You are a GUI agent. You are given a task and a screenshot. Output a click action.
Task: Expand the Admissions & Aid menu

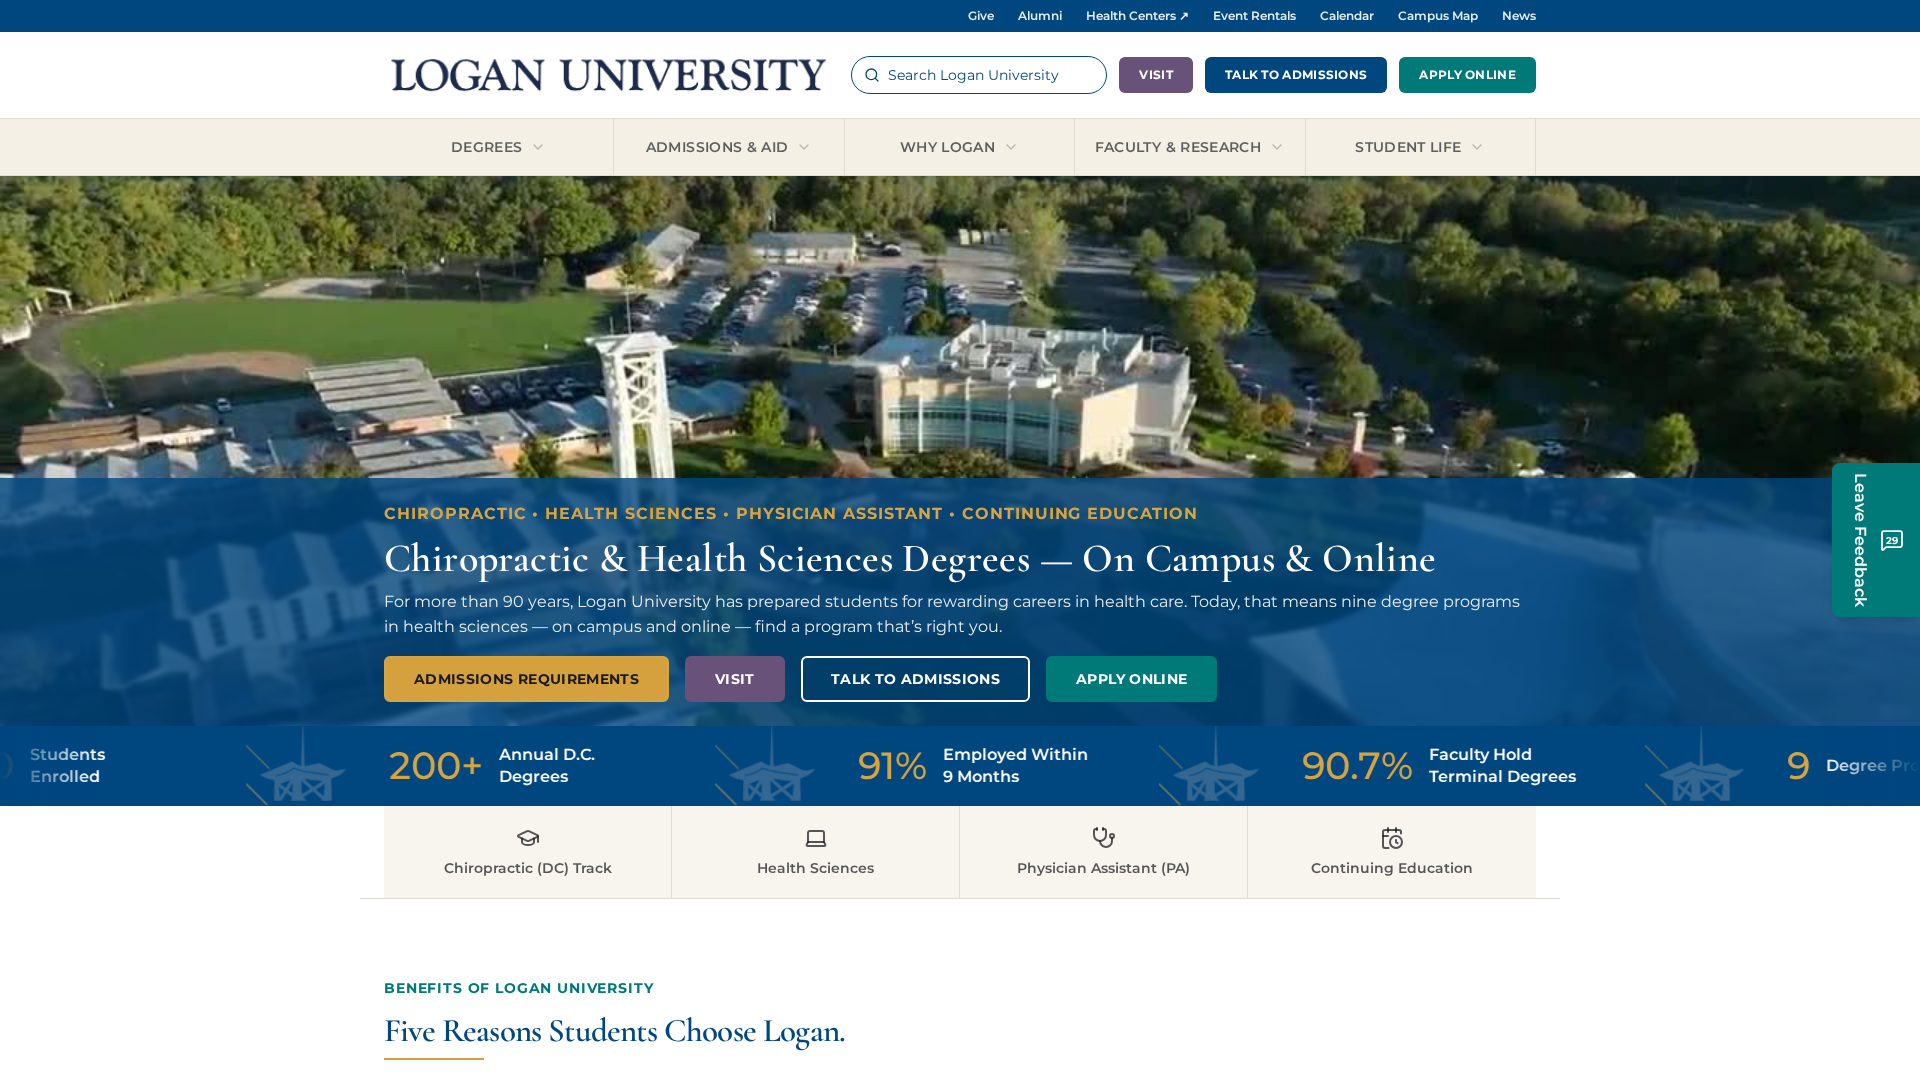(x=728, y=147)
